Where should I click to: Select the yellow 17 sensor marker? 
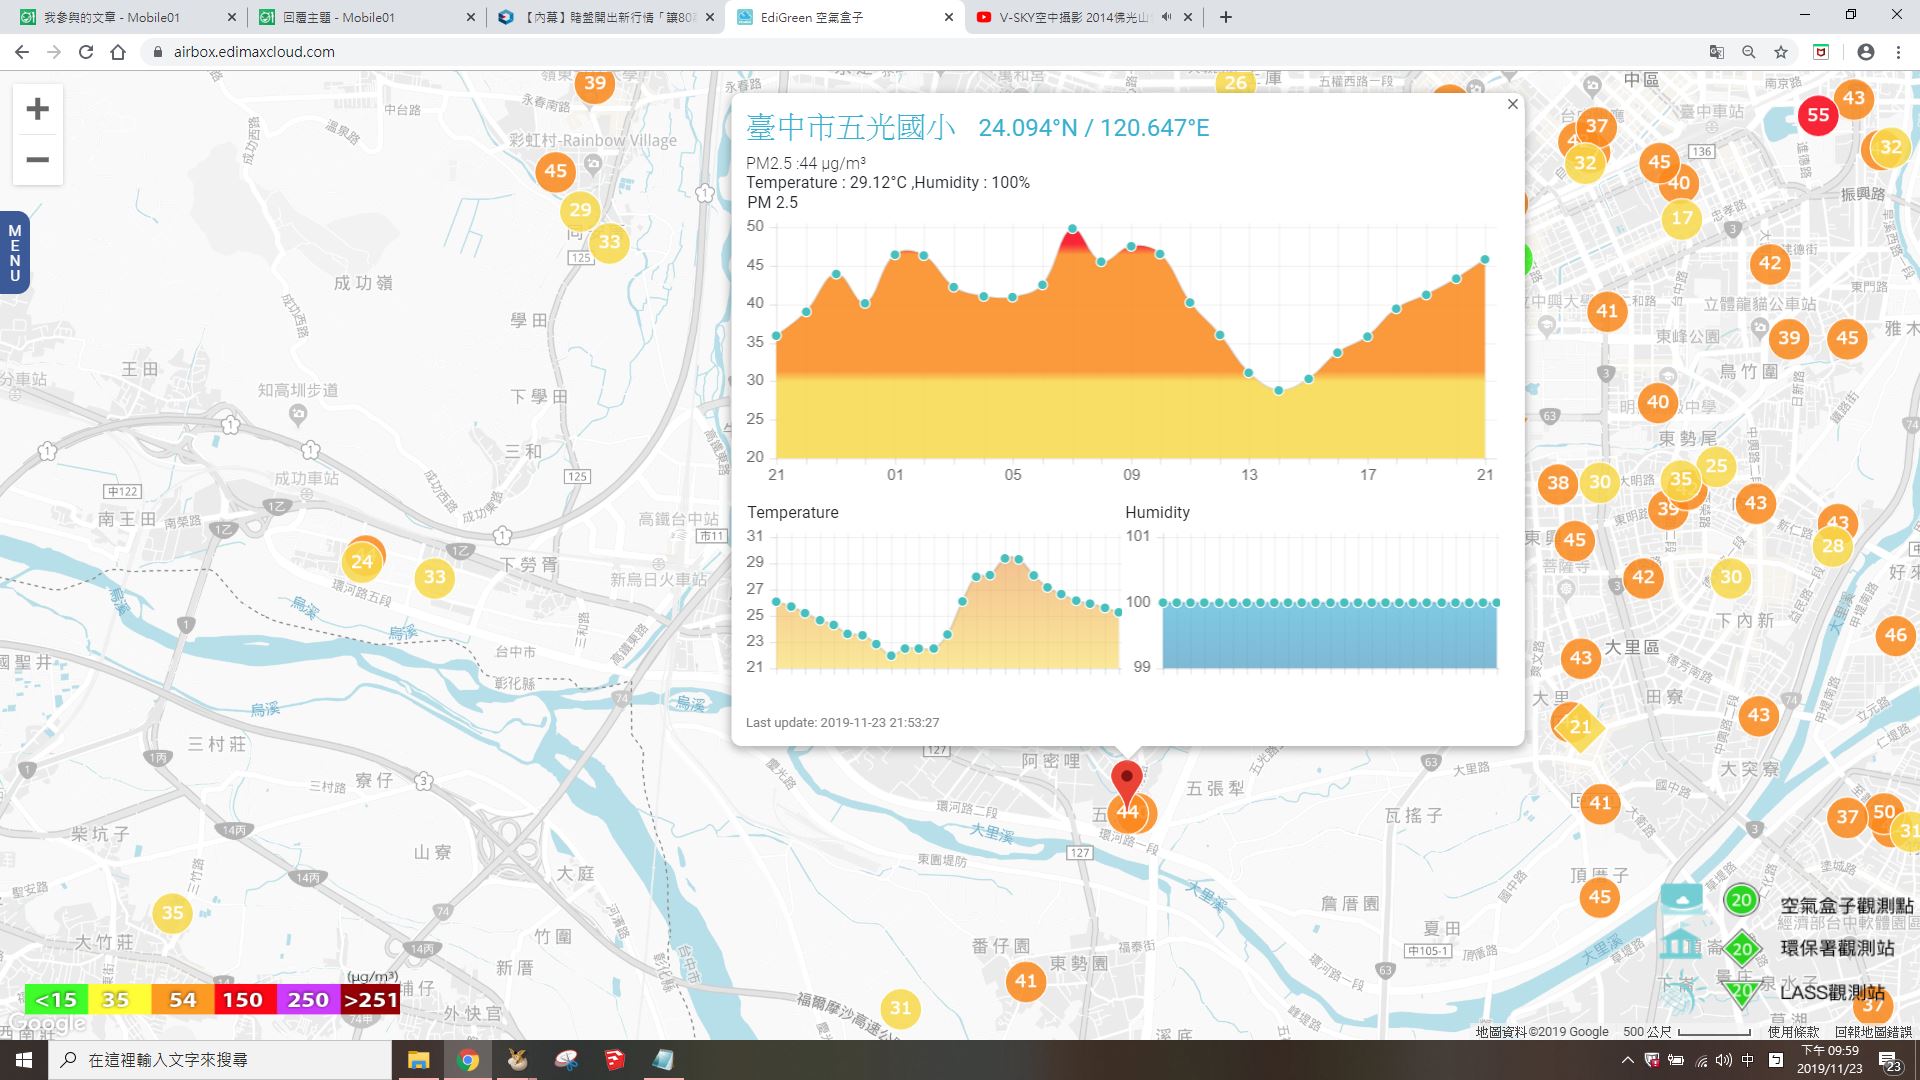tap(1682, 218)
